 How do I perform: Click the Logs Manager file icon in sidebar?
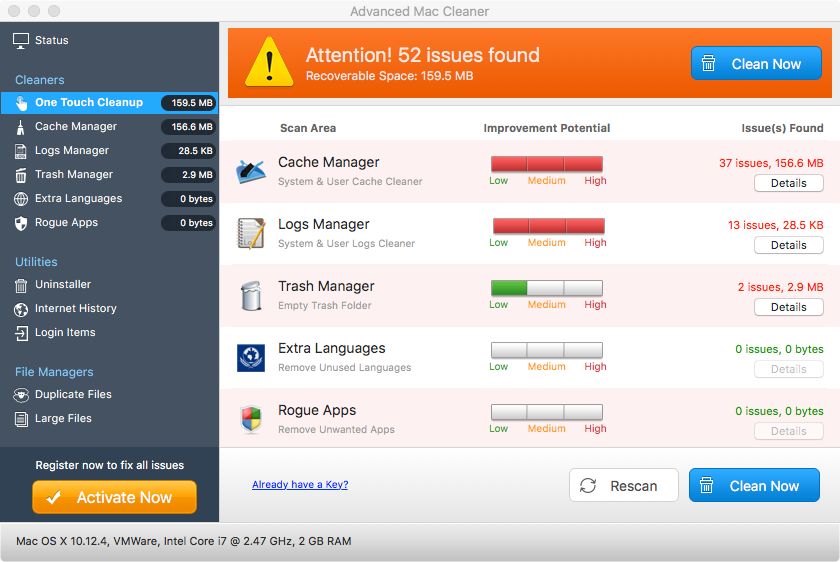[20, 152]
